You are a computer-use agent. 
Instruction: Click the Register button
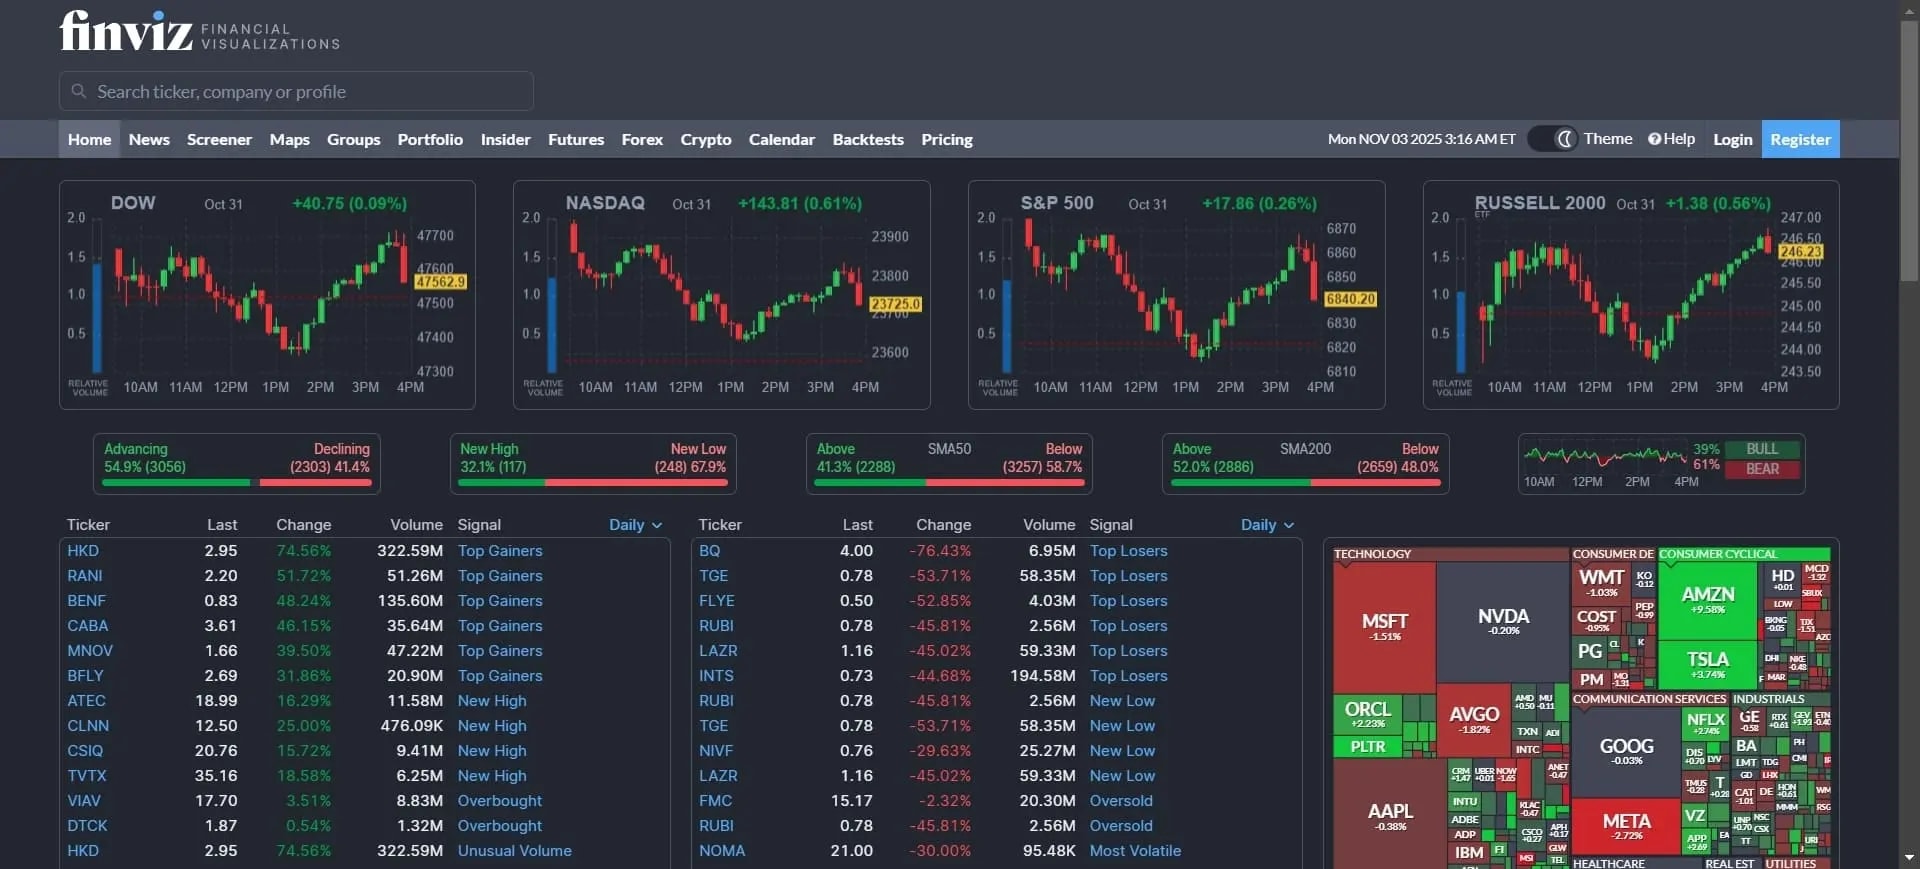point(1800,139)
